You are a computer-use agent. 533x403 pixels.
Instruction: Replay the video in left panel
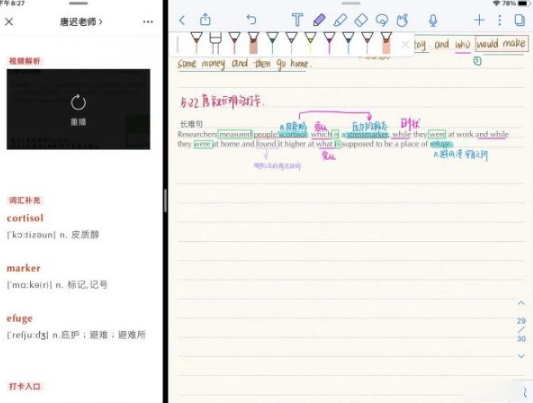78,109
